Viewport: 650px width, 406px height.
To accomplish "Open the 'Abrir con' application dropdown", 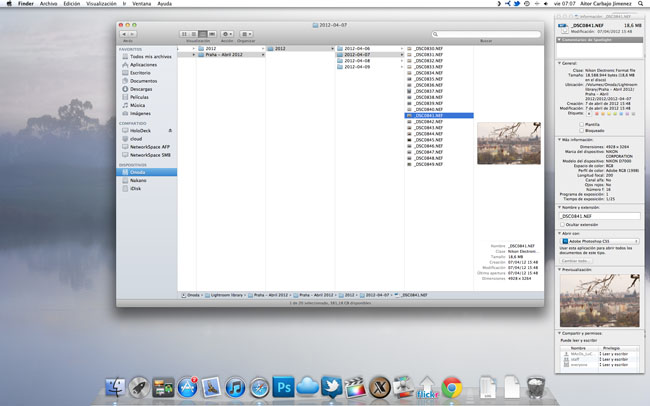I will (598, 241).
